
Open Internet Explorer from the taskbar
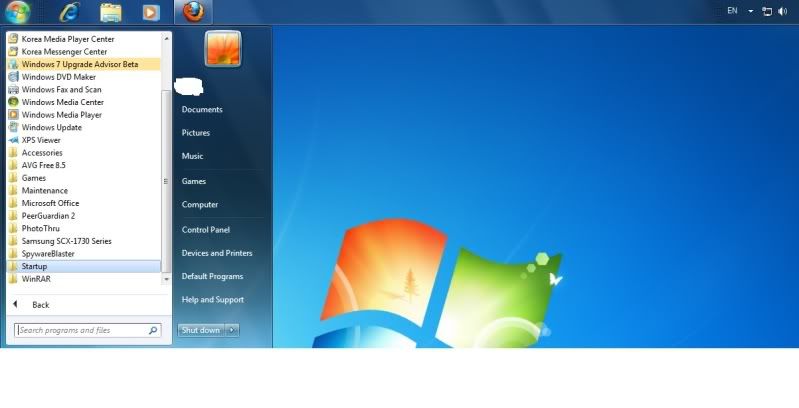click(x=69, y=12)
